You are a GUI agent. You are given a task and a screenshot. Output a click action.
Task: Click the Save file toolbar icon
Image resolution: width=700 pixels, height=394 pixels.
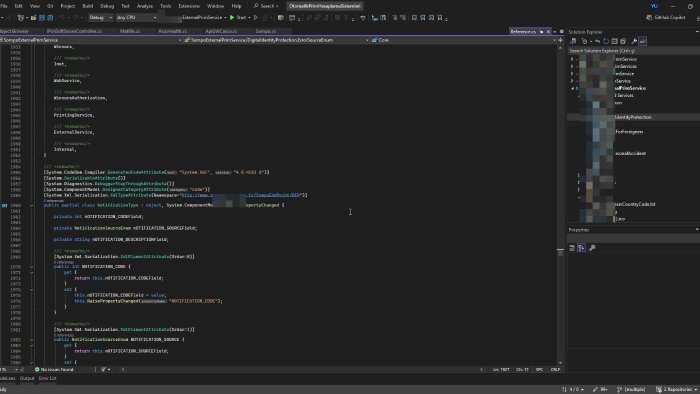42,18
